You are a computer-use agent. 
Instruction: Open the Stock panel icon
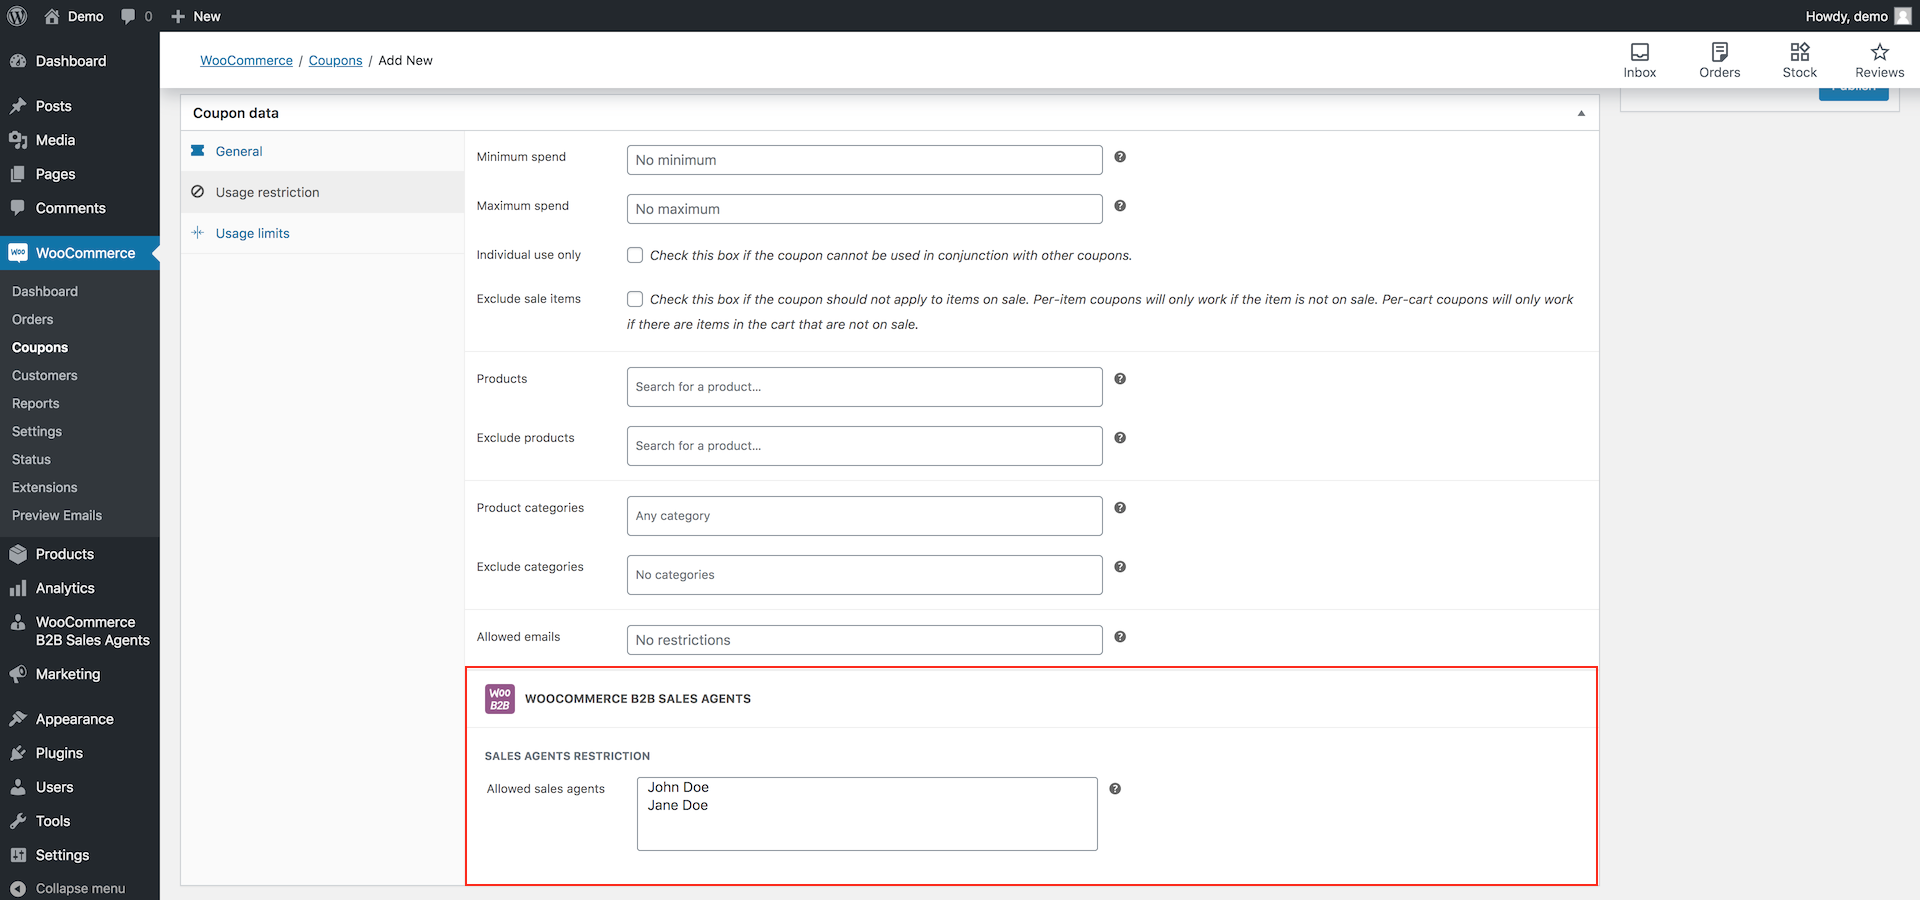(x=1800, y=52)
